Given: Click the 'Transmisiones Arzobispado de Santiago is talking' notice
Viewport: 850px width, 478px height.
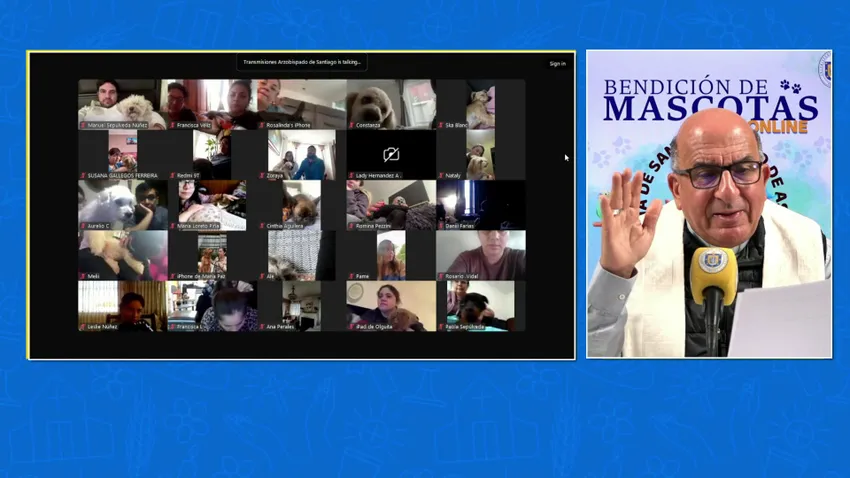Looking at the screenshot, I should [302, 63].
